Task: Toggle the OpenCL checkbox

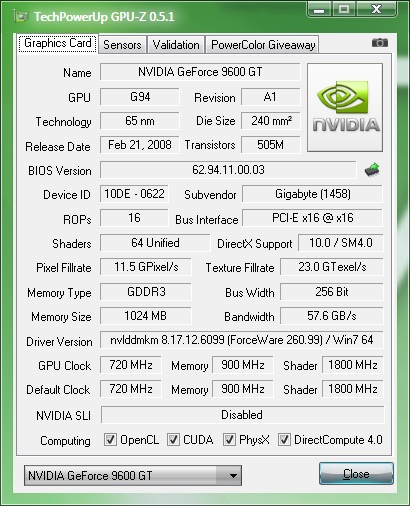Action: pyautogui.click(x=110, y=440)
